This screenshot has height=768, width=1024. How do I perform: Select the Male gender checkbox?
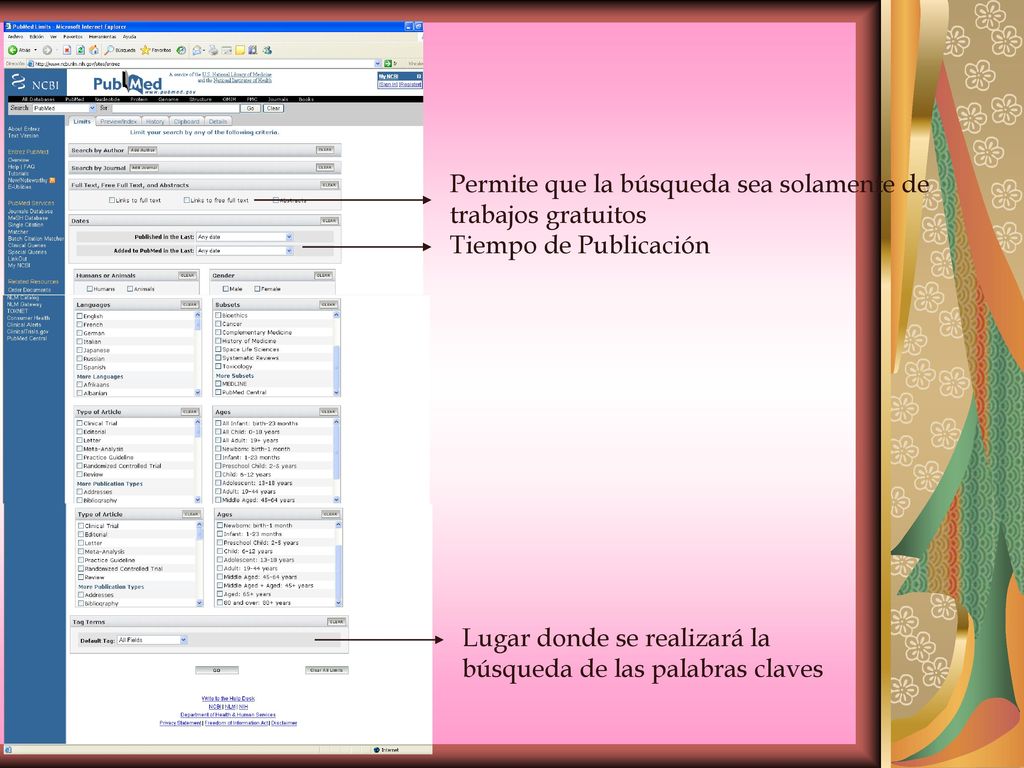point(226,289)
